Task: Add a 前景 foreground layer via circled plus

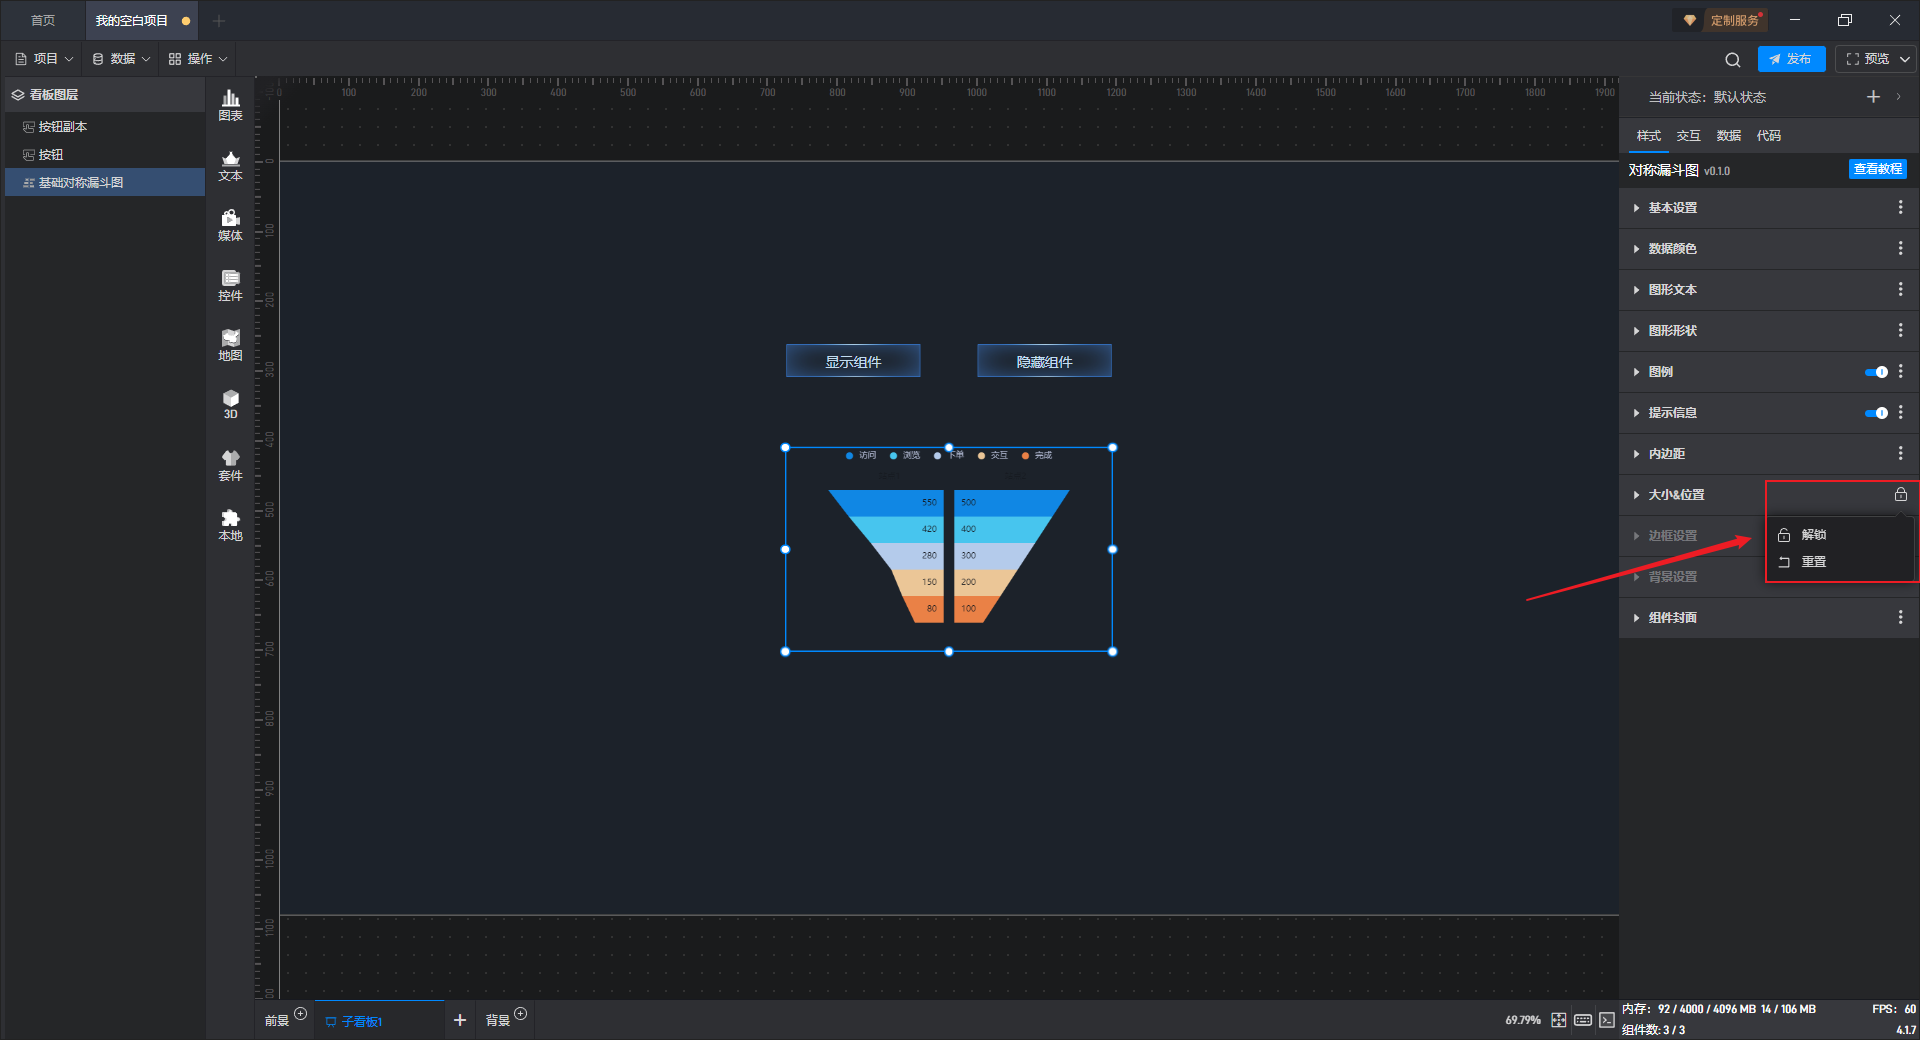Action: (x=300, y=1014)
